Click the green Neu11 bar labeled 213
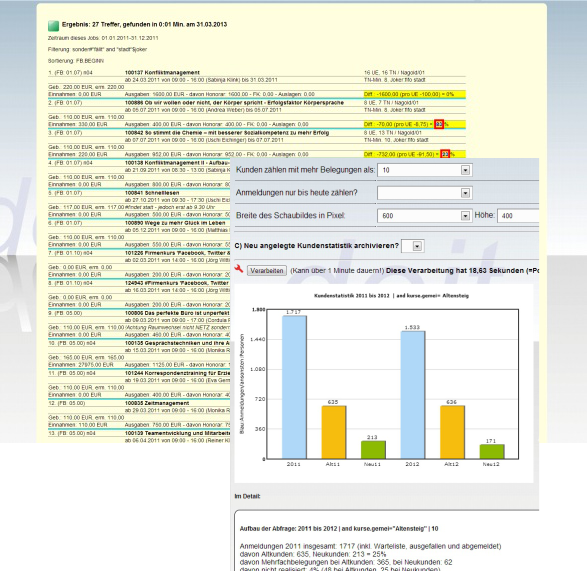 click(x=373, y=450)
